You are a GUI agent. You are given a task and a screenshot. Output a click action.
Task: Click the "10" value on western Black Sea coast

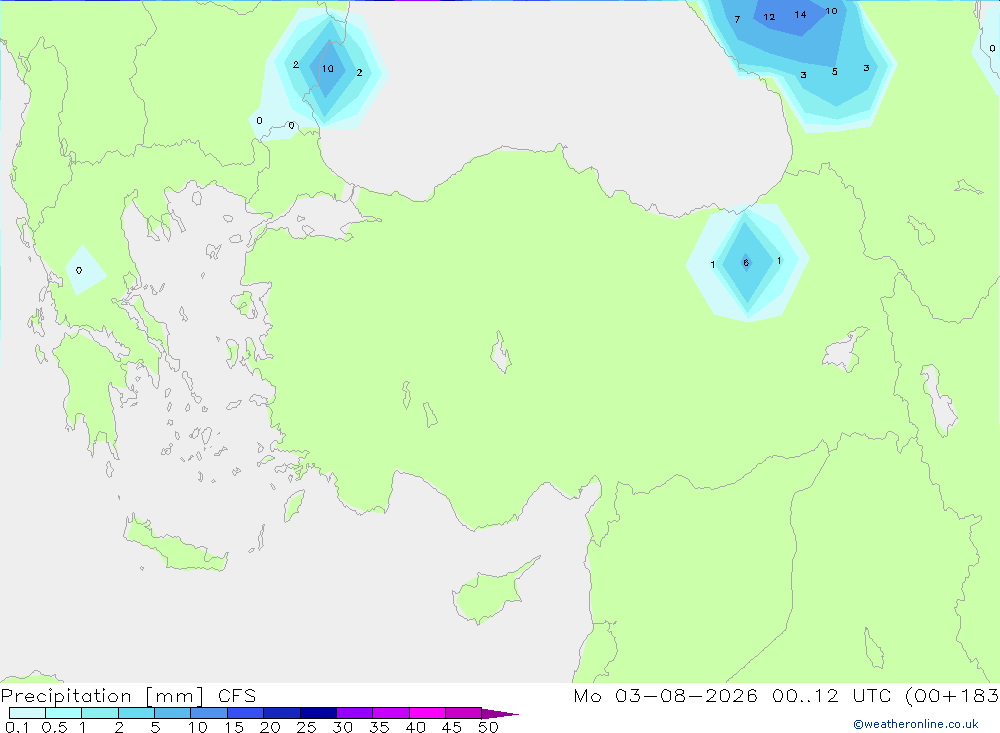pos(328,69)
